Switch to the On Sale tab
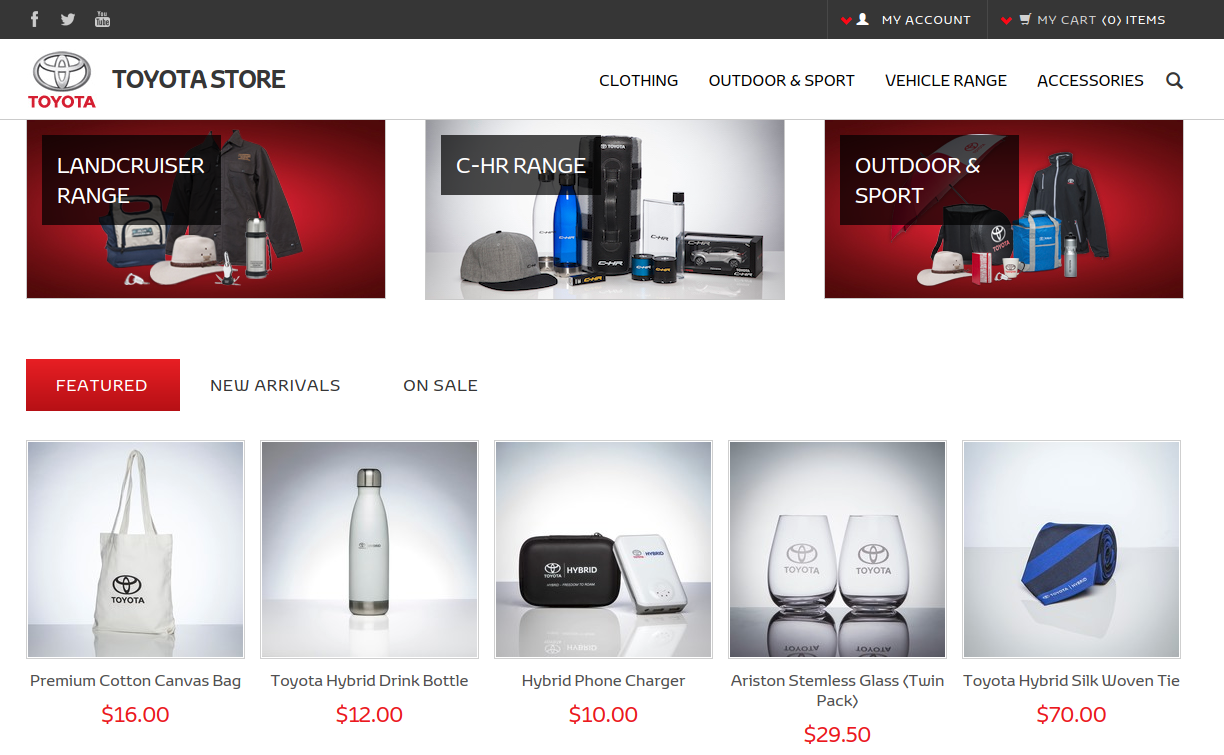 coord(440,385)
